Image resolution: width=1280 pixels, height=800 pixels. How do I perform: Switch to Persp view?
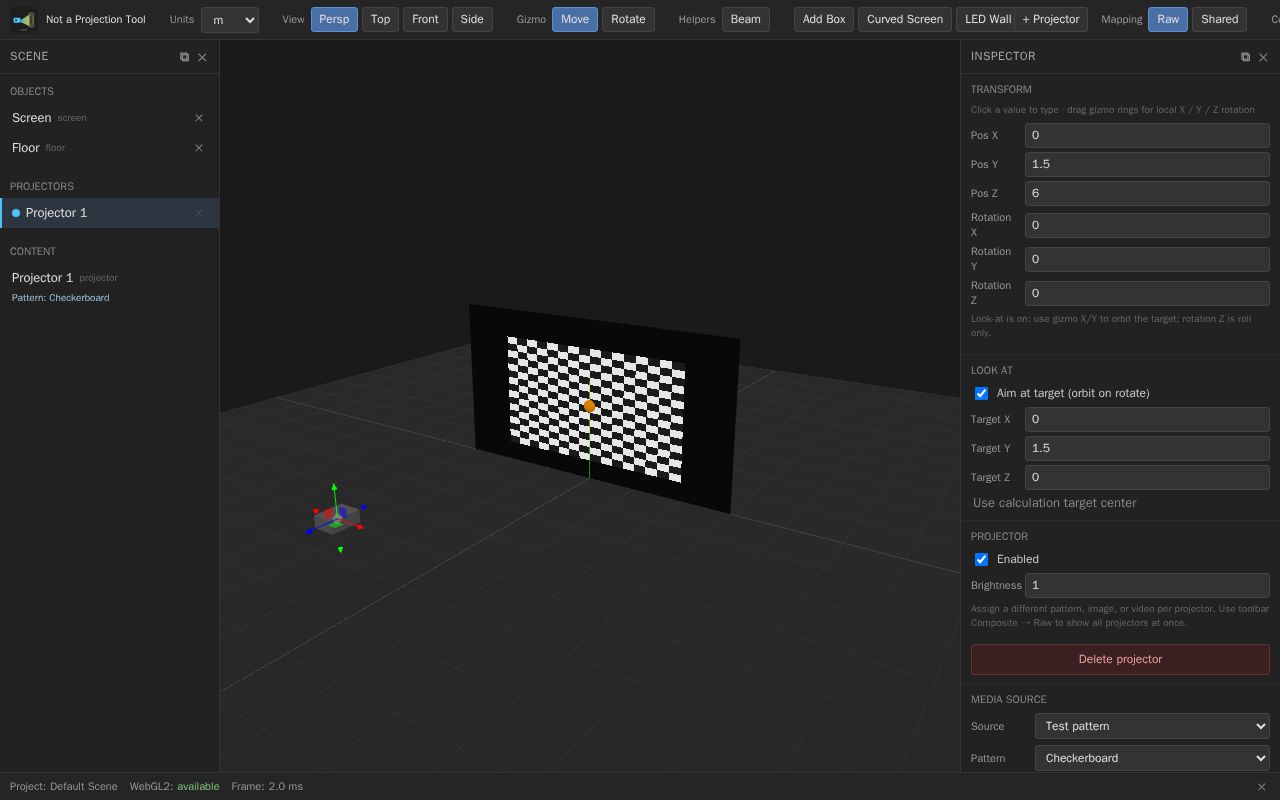(334, 19)
